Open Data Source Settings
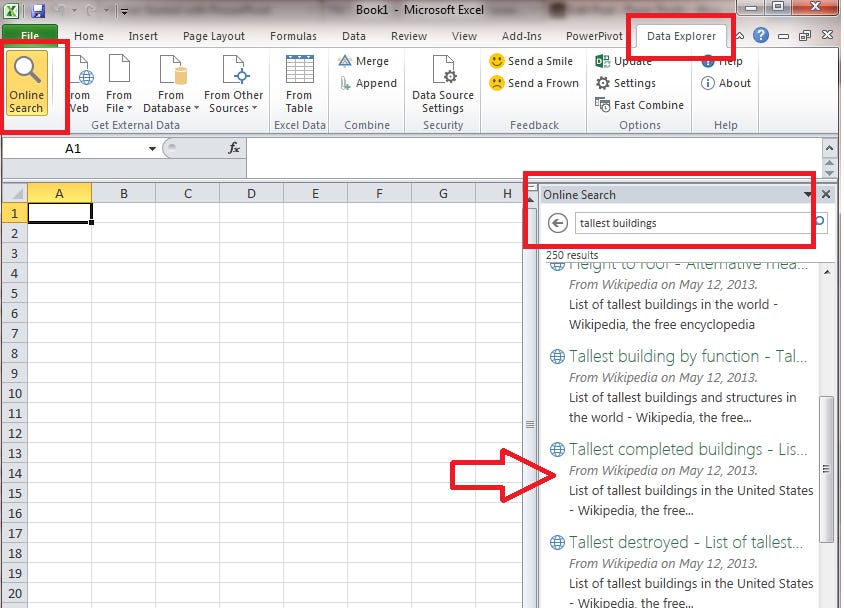Viewport: 844px width, 608px height. coord(443,83)
